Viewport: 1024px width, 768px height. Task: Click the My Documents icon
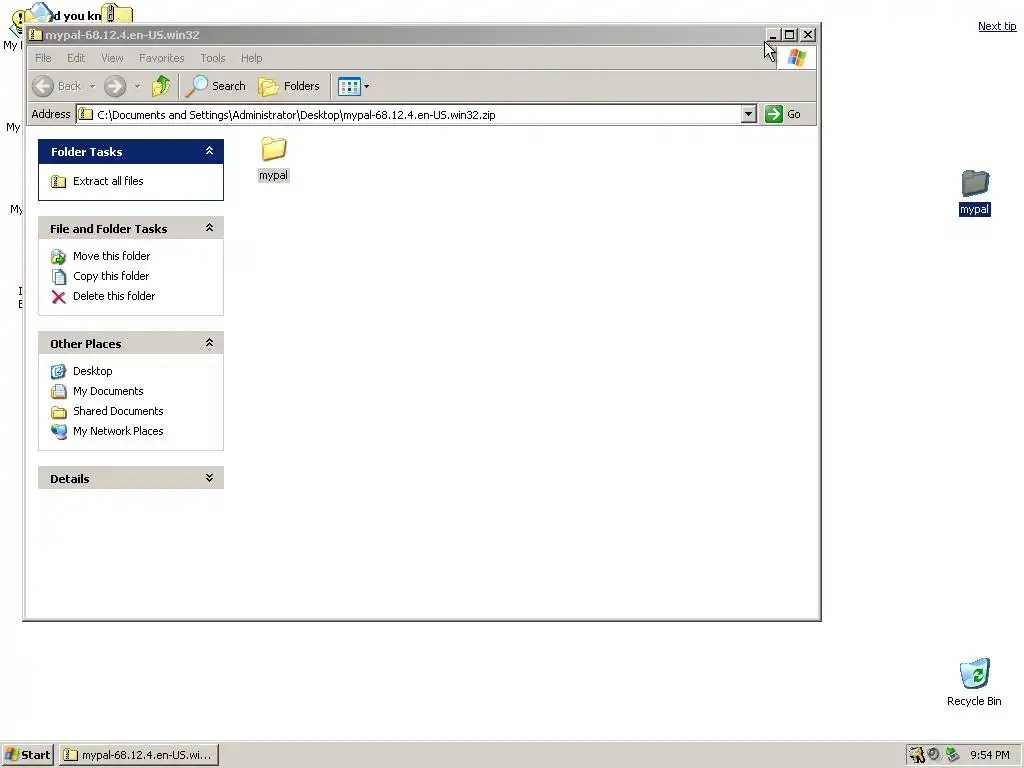(x=59, y=392)
